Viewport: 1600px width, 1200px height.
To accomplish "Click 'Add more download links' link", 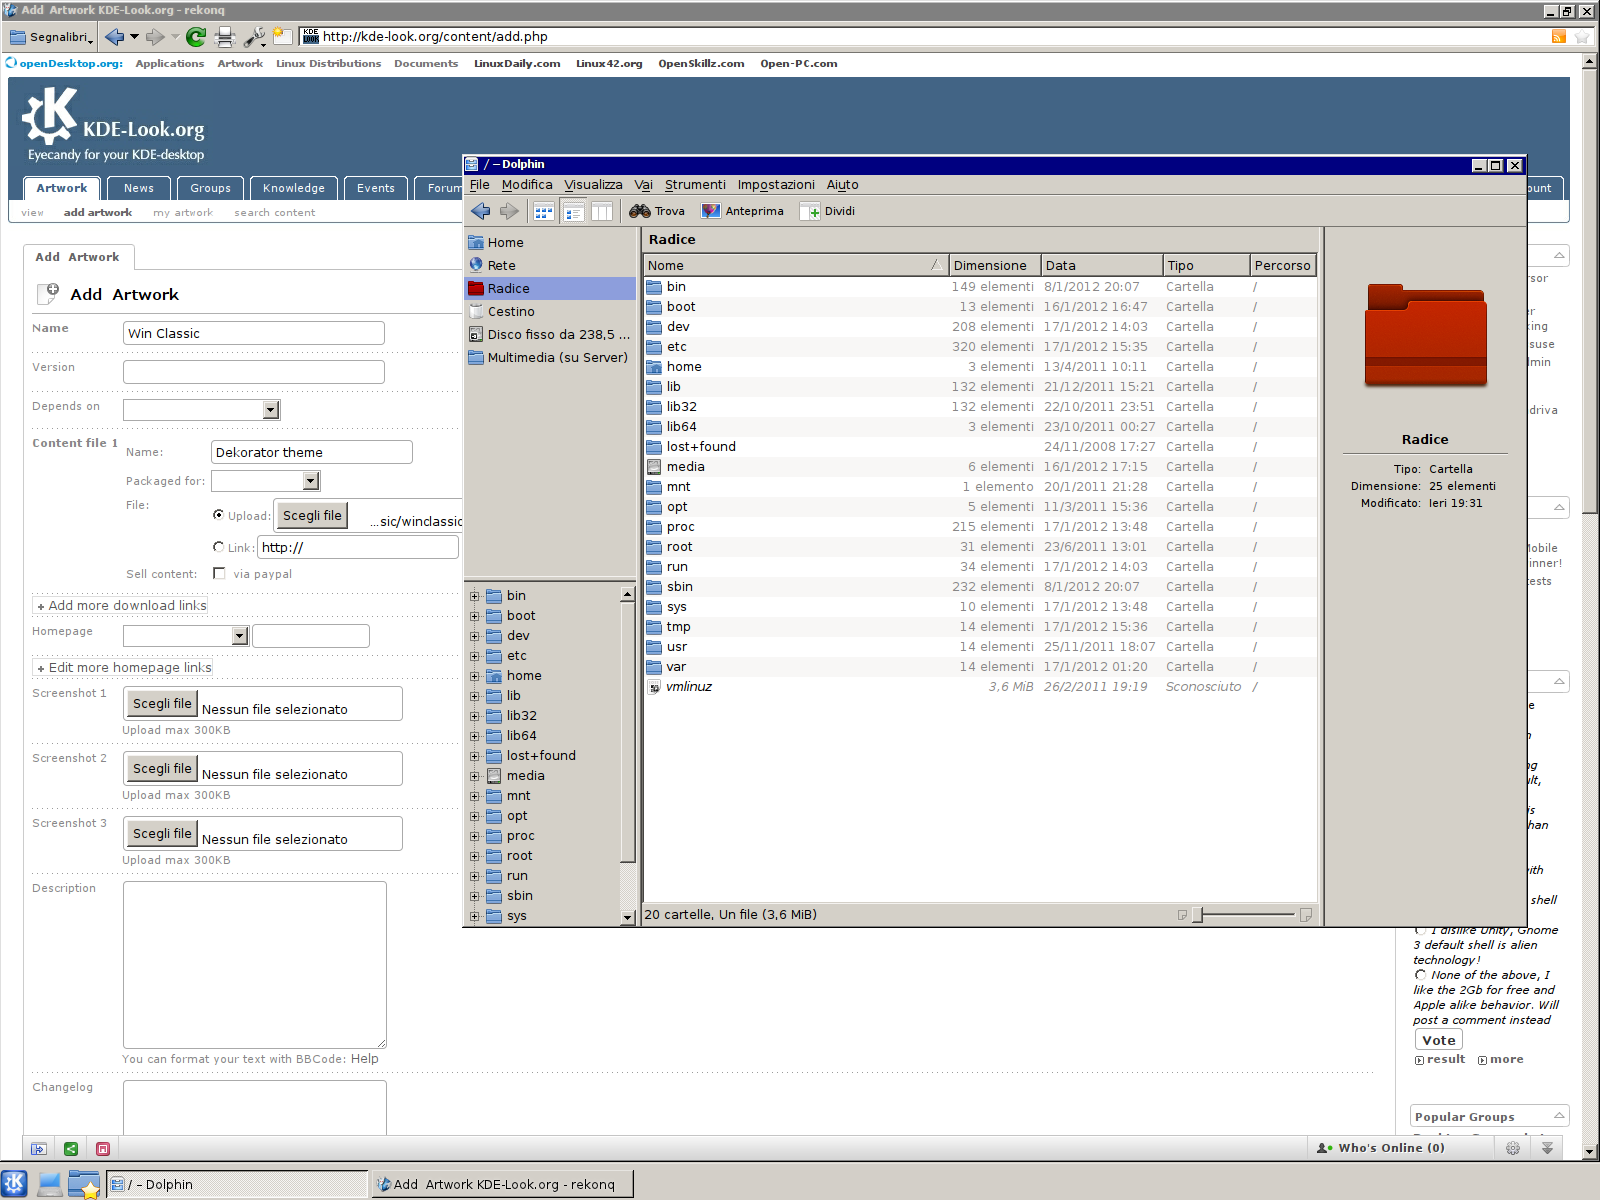I will (x=122, y=605).
